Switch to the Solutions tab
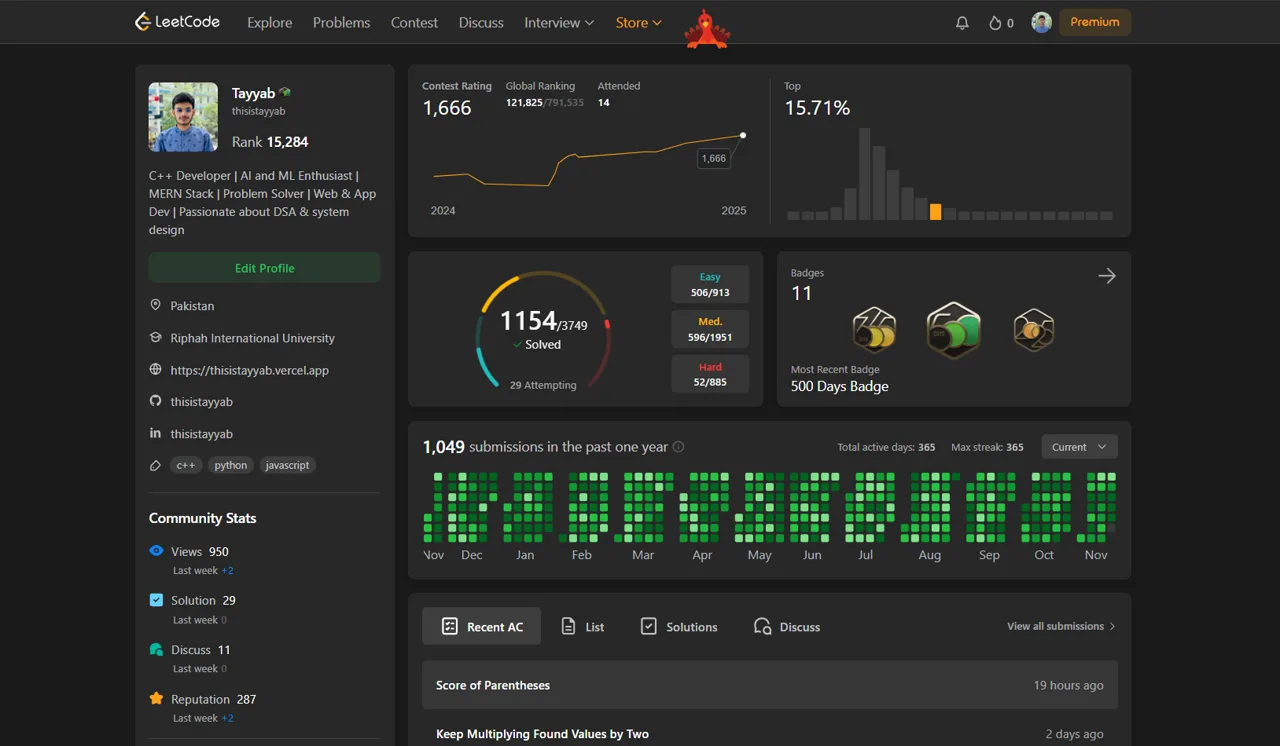This screenshot has width=1280, height=746. 678,626
